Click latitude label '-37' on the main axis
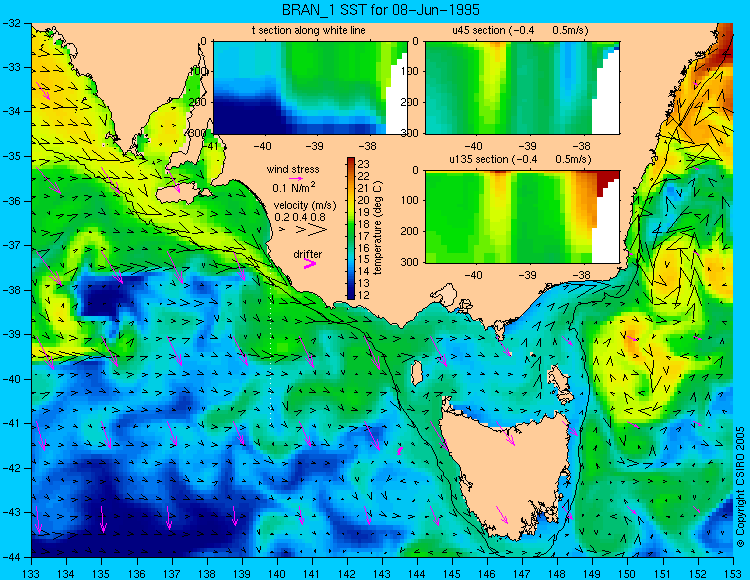This screenshot has width=750, height=580. click(x=11, y=245)
